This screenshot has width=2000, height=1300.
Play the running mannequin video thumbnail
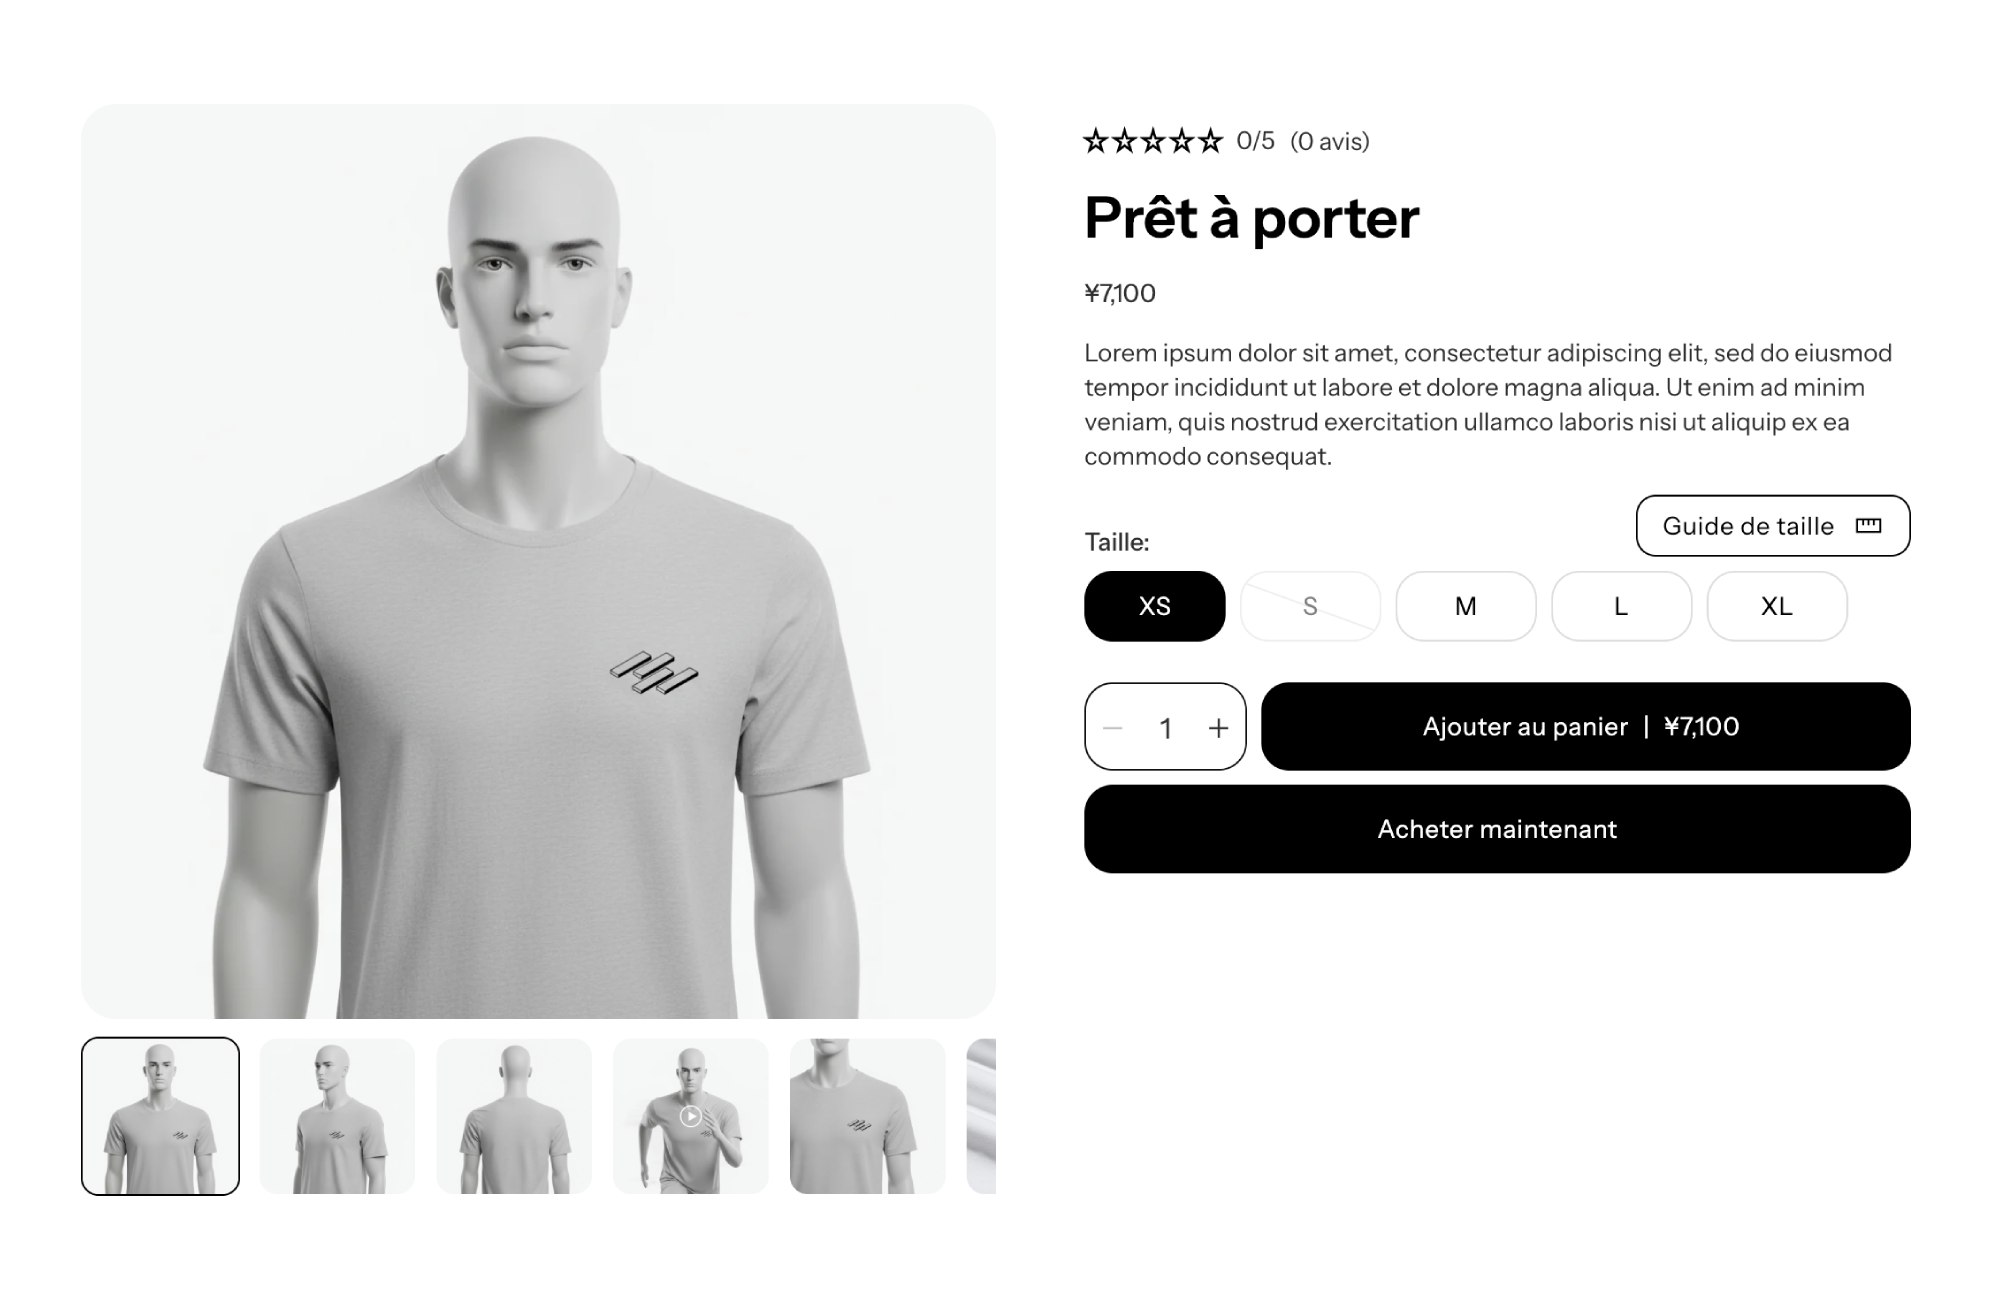click(690, 1116)
